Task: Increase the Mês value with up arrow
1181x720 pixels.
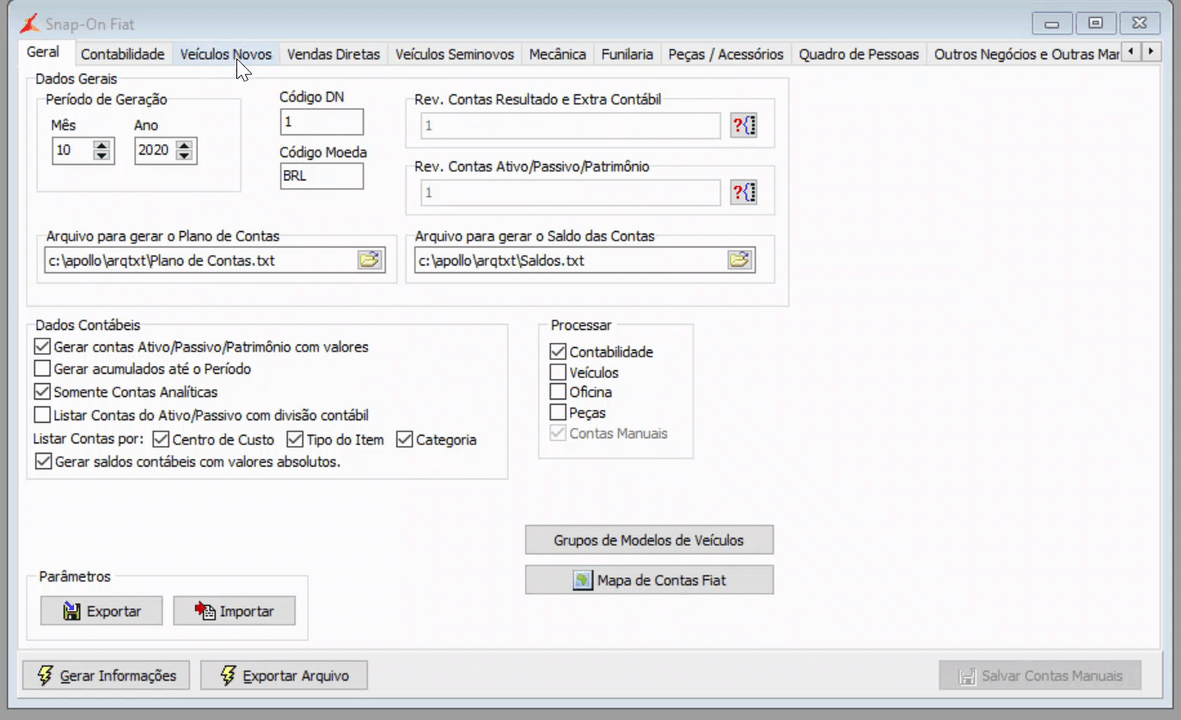Action: click(x=102, y=145)
